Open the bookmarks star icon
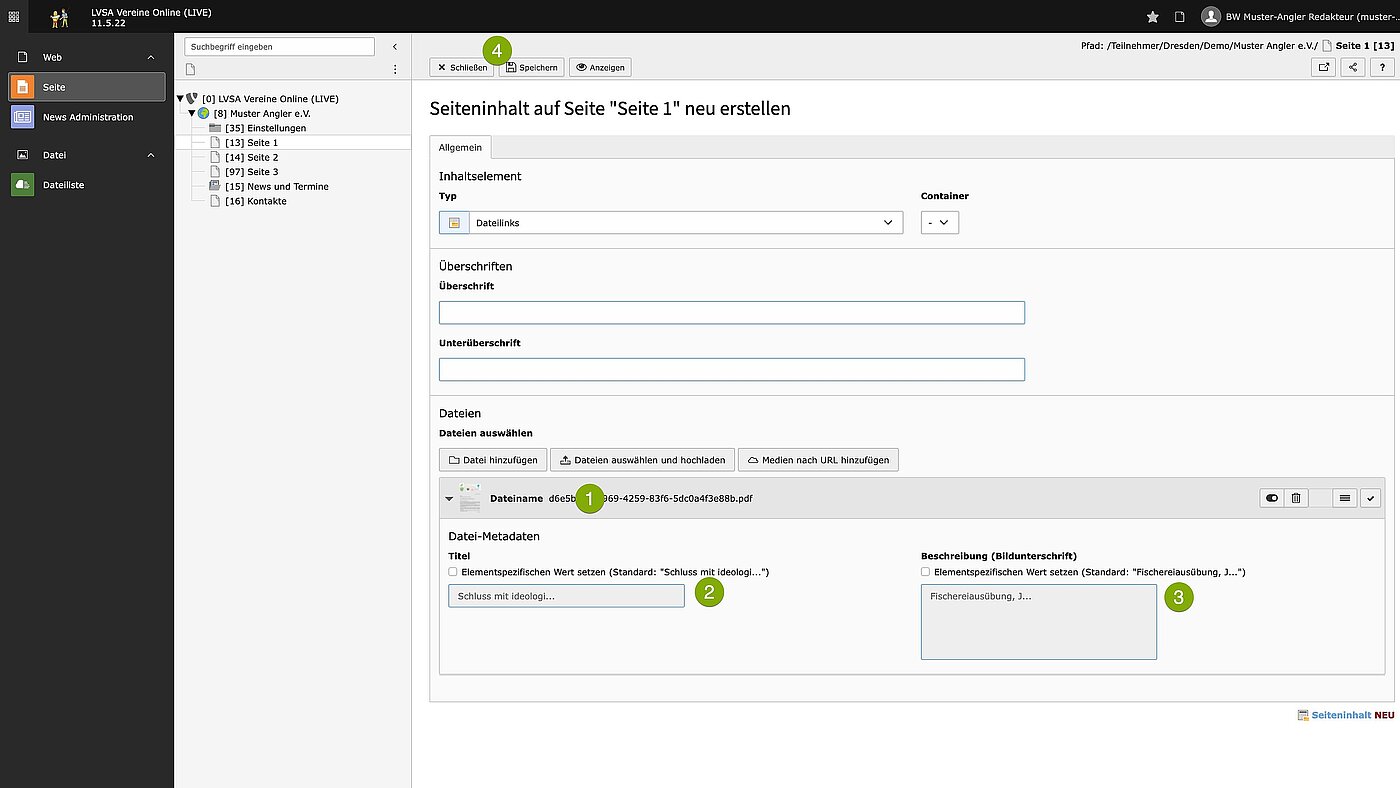The width and height of the screenshot is (1400, 788). [1152, 16]
